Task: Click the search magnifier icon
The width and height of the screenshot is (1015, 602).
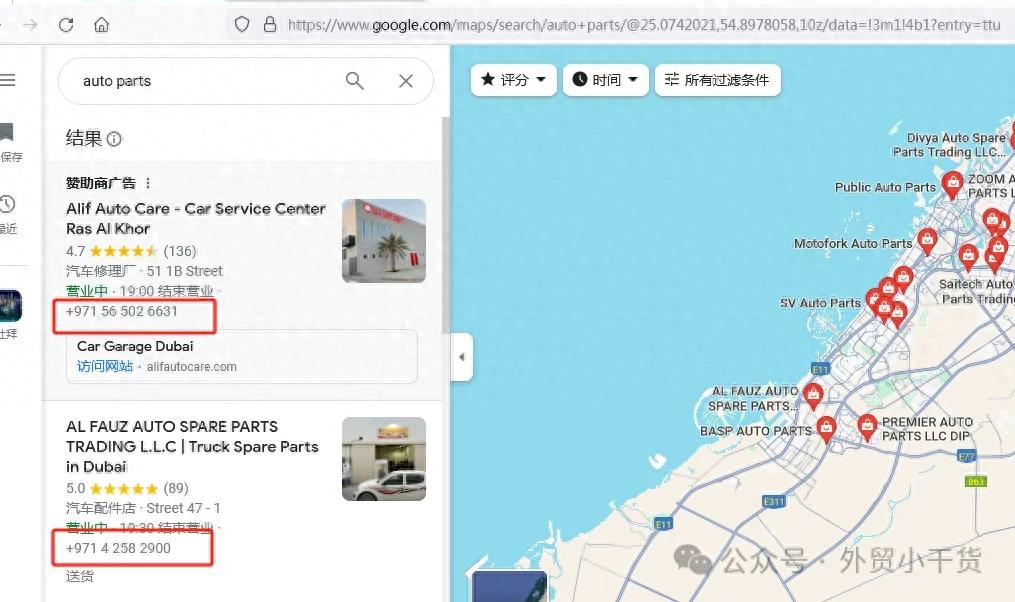Action: coord(354,81)
